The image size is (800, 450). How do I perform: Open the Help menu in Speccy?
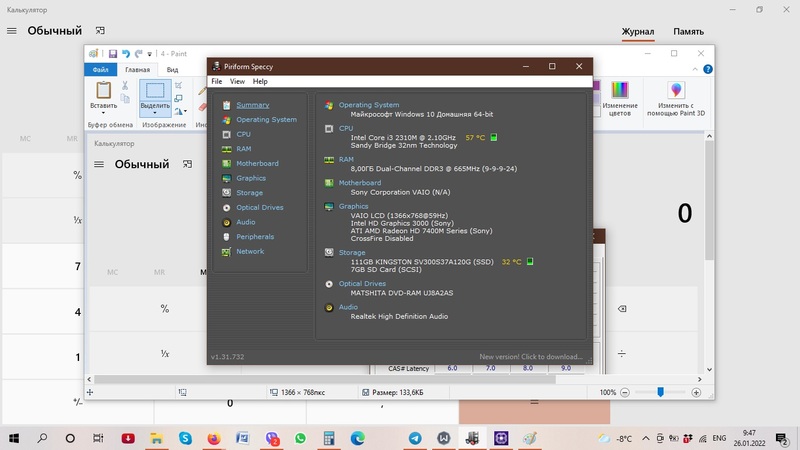260,82
